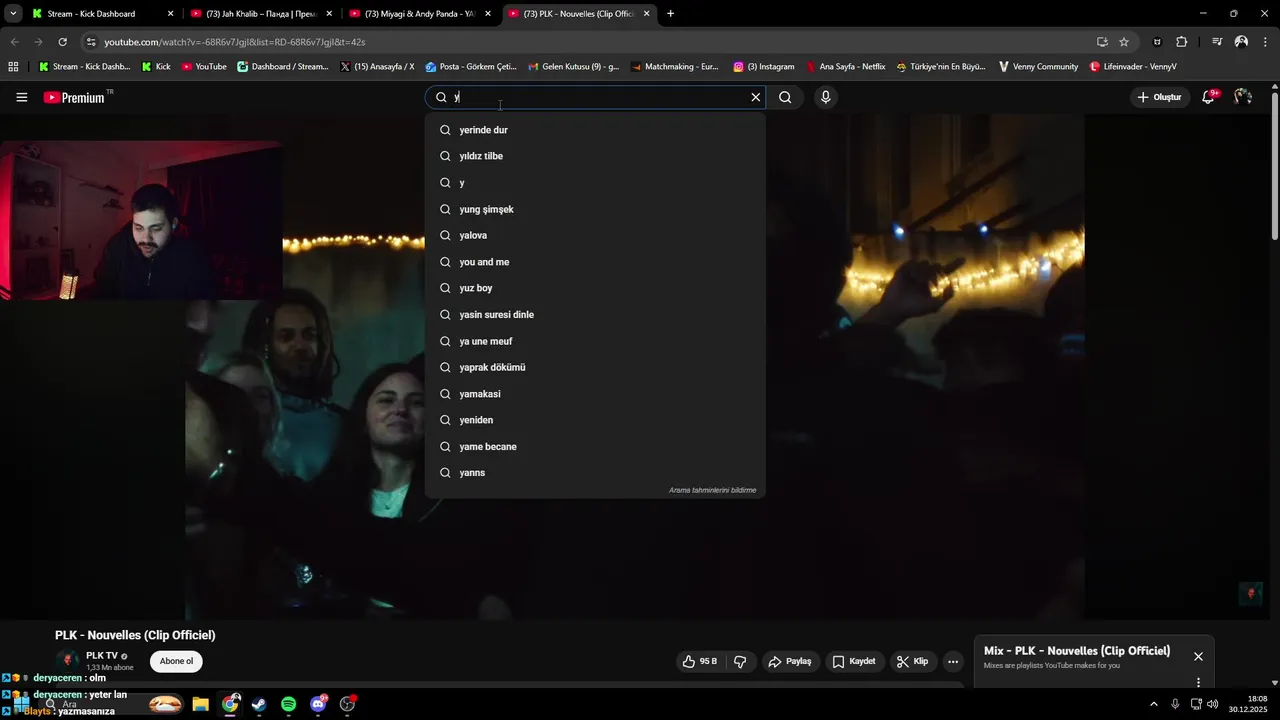Screen dimensions: 1280x720
Task: Select the 'yerinde dur' search suggestion
Action: pyautogui.click(x=595, y=130)
